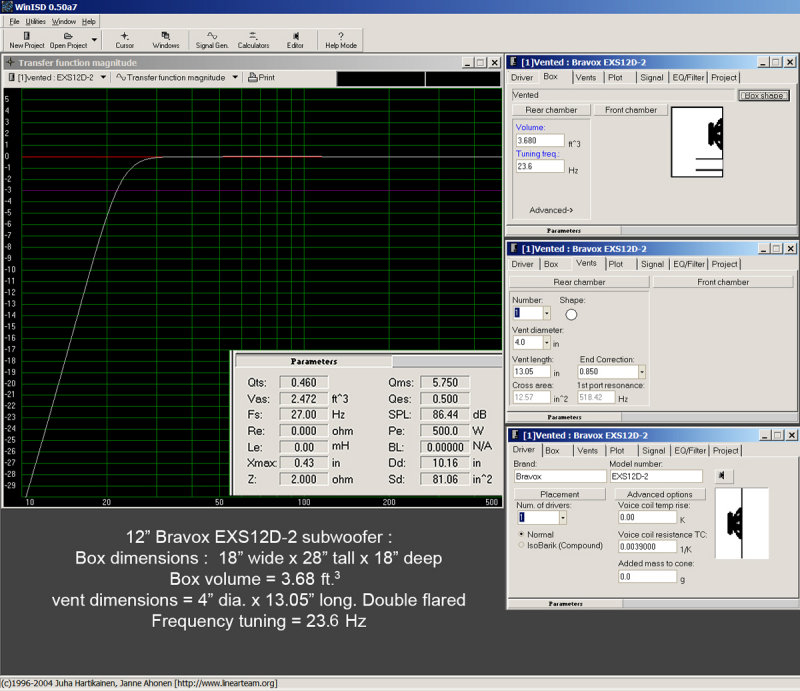
Task: Click Voice coil resistance TC field
Action: [647, 547]
